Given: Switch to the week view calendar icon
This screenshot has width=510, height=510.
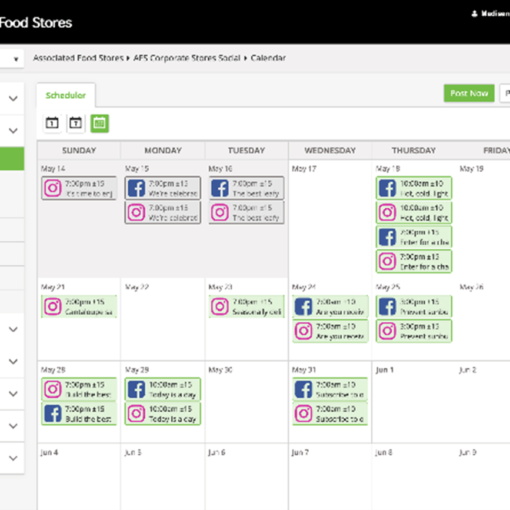Looking at the screenshot, I should click(76, 123).
